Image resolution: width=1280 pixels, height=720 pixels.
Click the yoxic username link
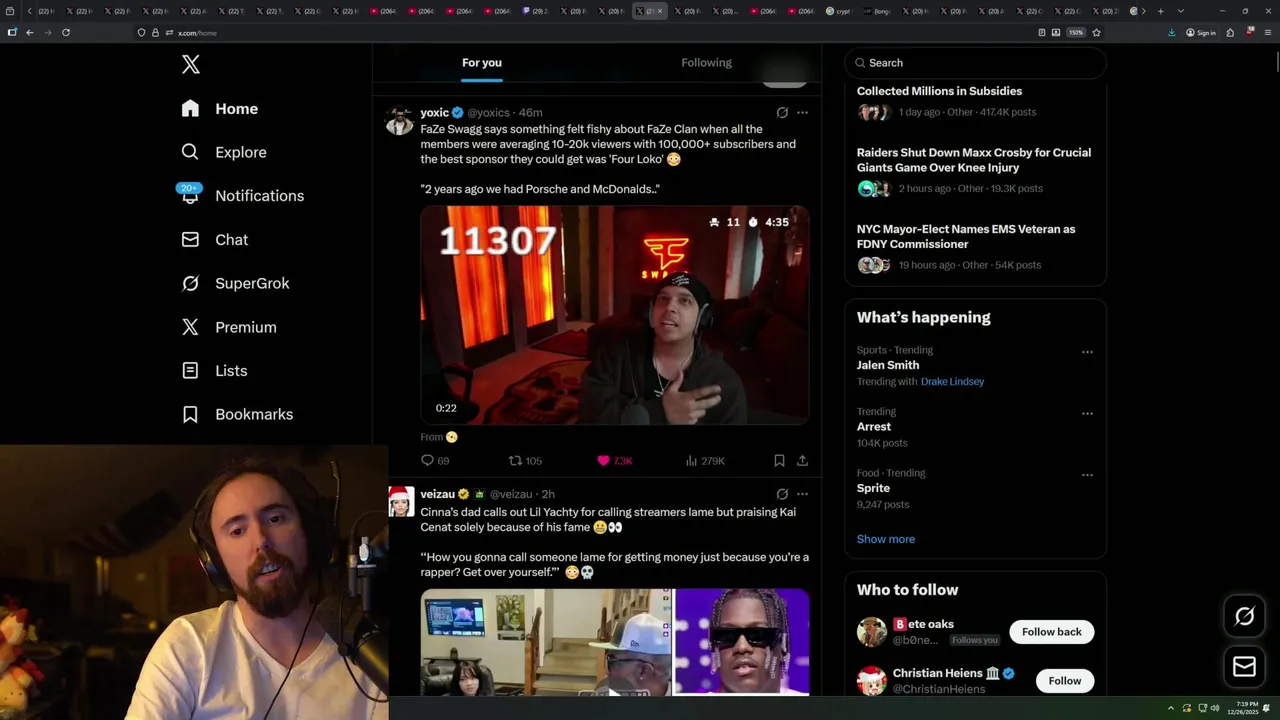[434, 113]
